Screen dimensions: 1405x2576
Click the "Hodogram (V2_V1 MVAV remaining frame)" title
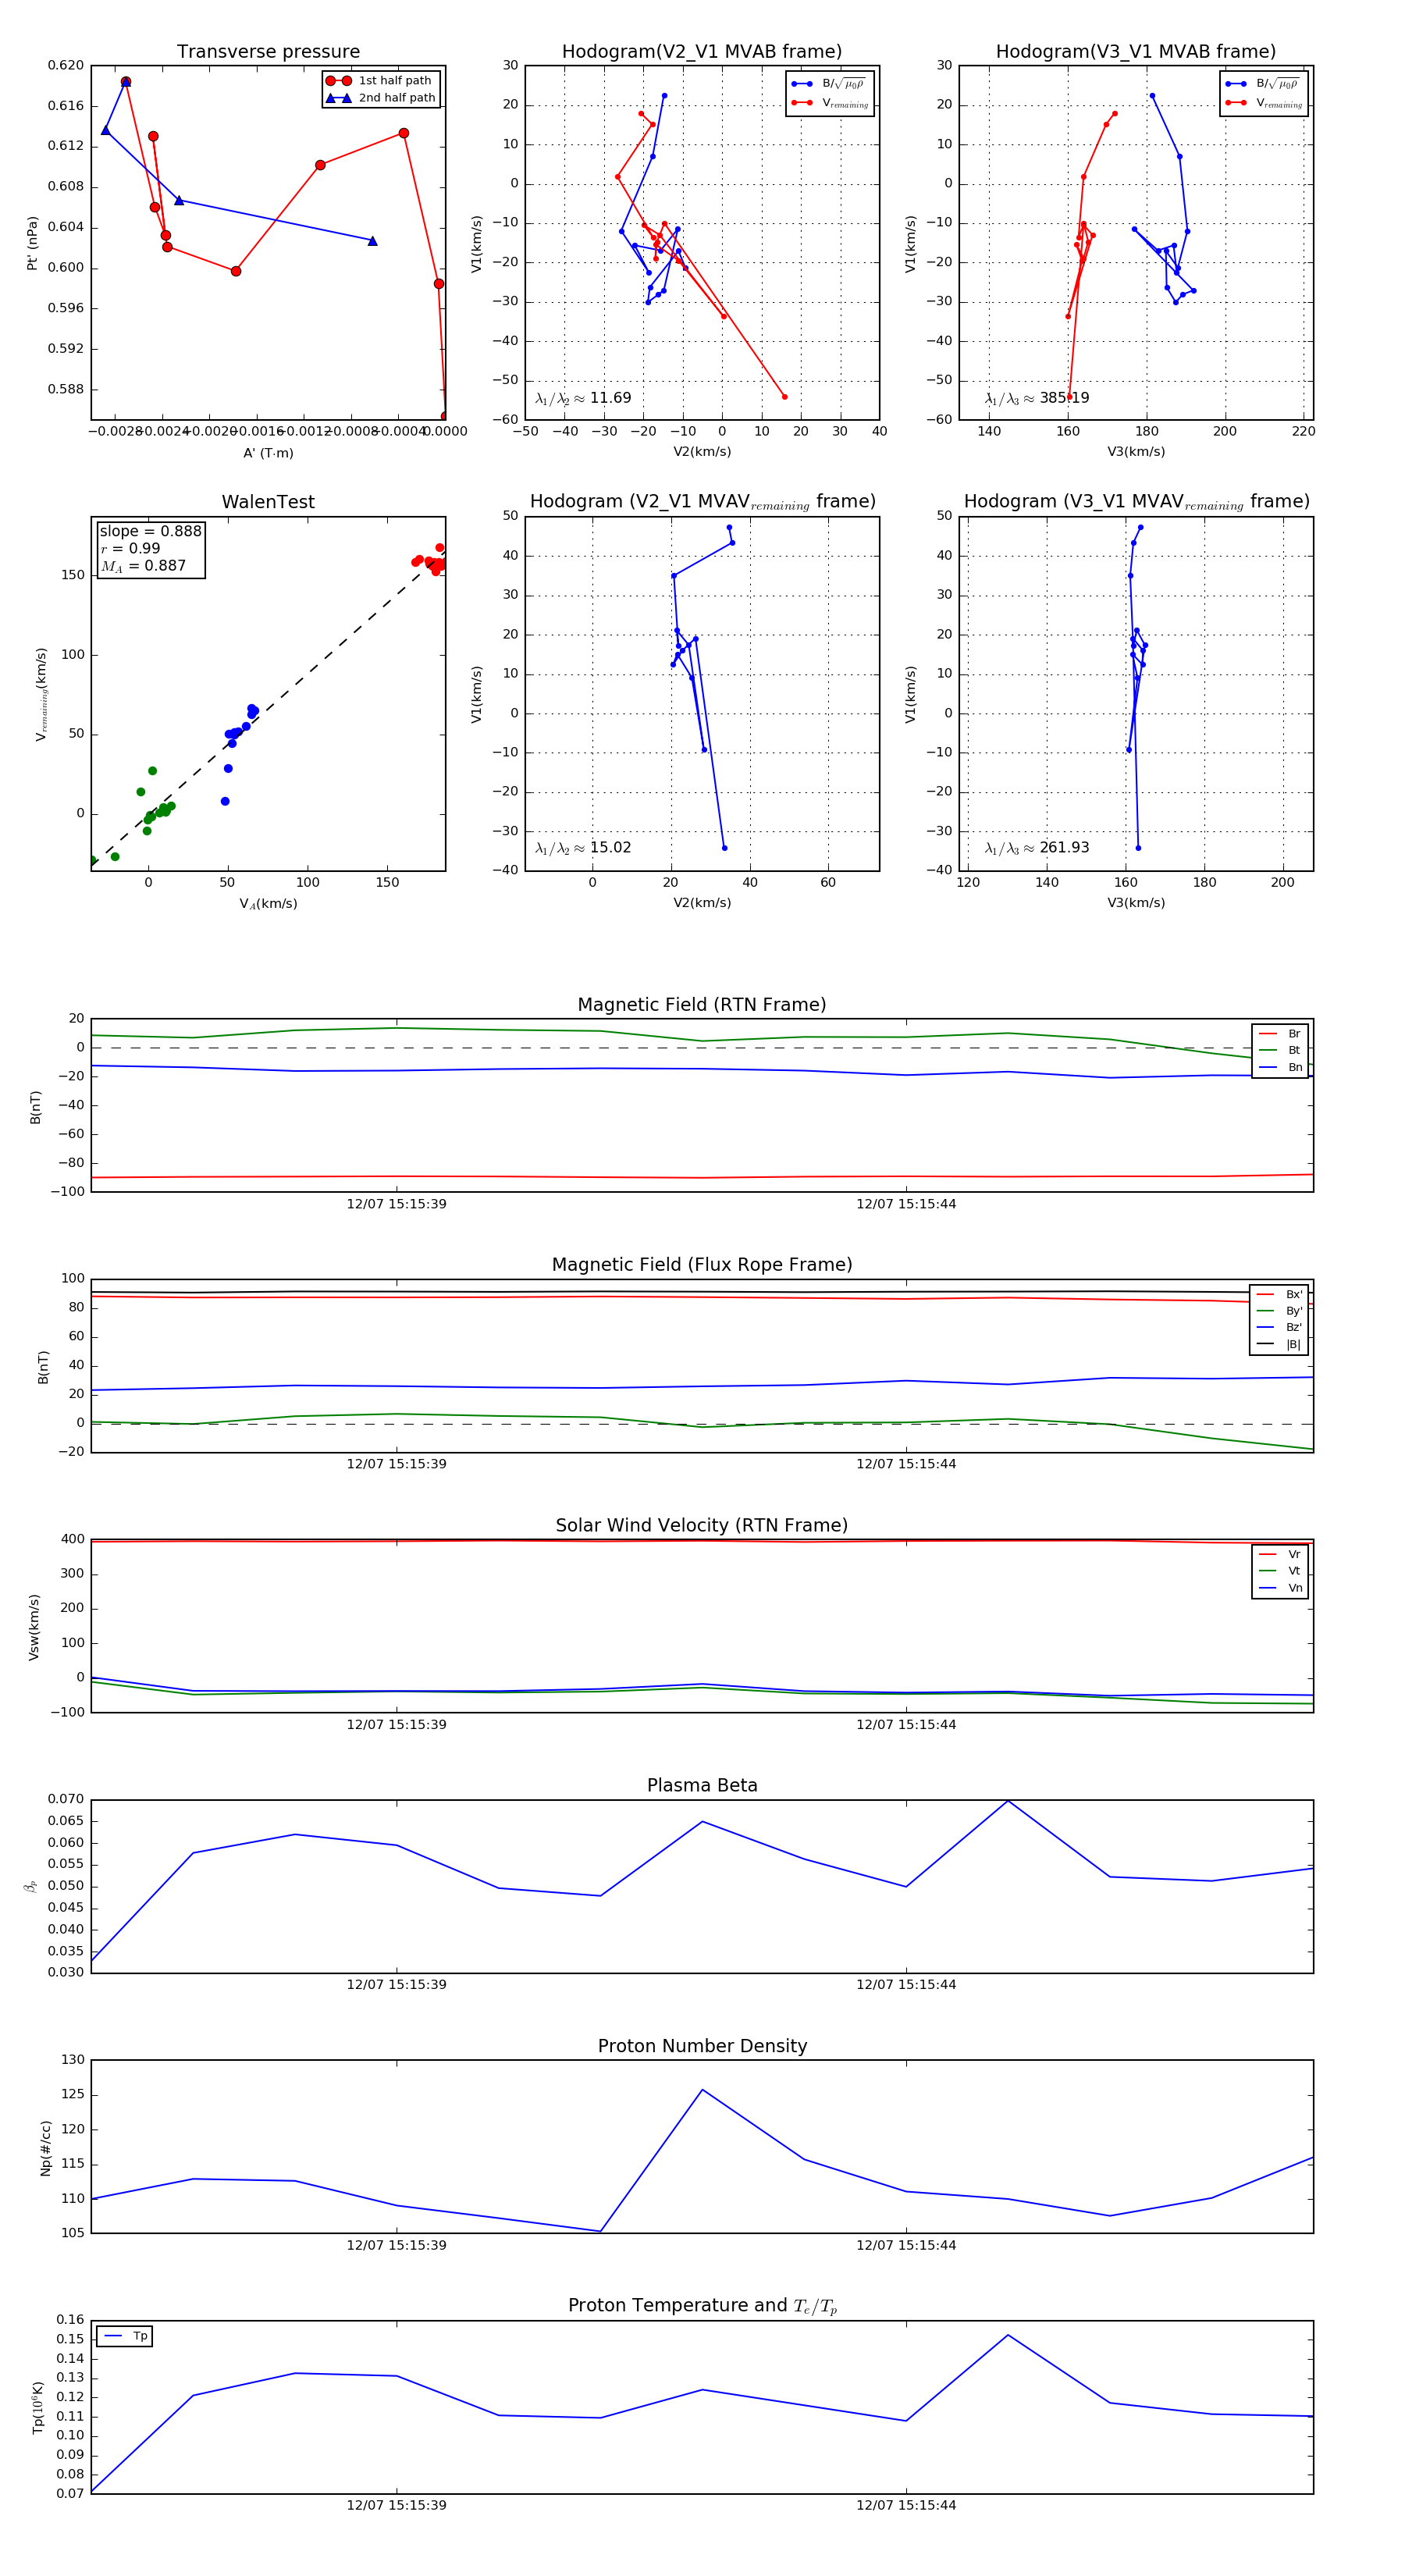click(702, 502)
